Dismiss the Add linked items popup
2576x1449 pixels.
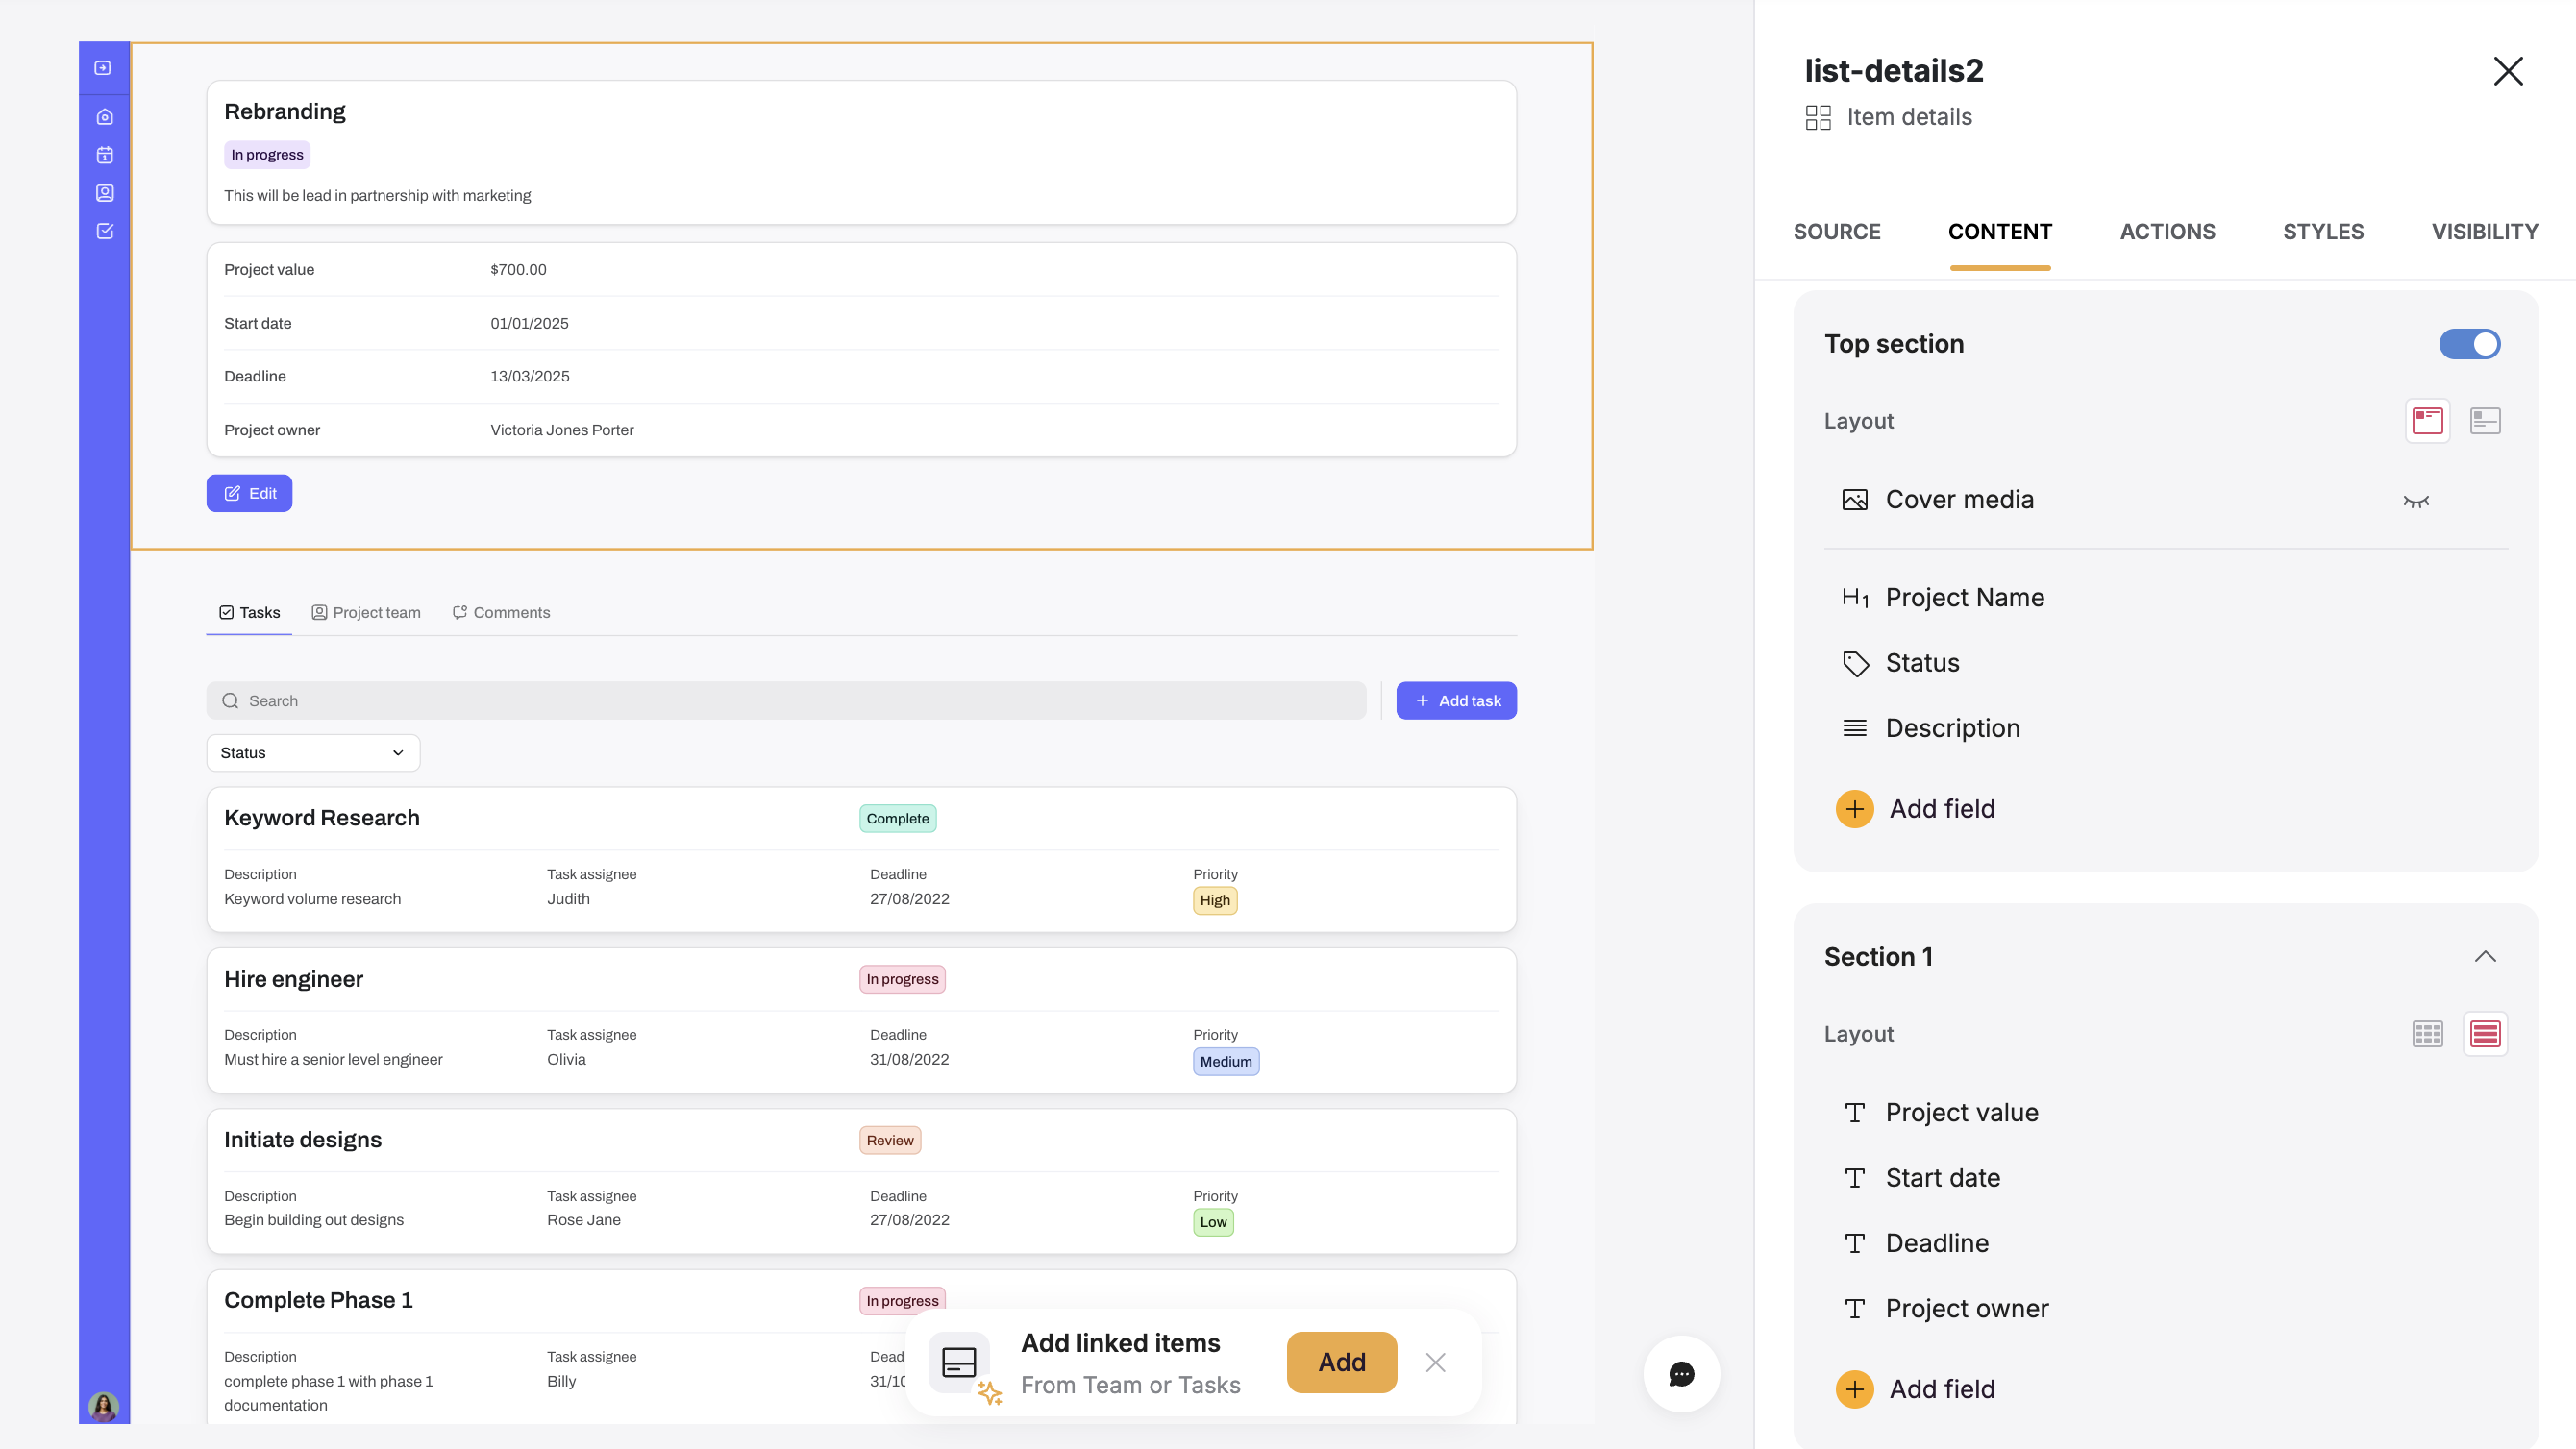coord(1435,1363)
